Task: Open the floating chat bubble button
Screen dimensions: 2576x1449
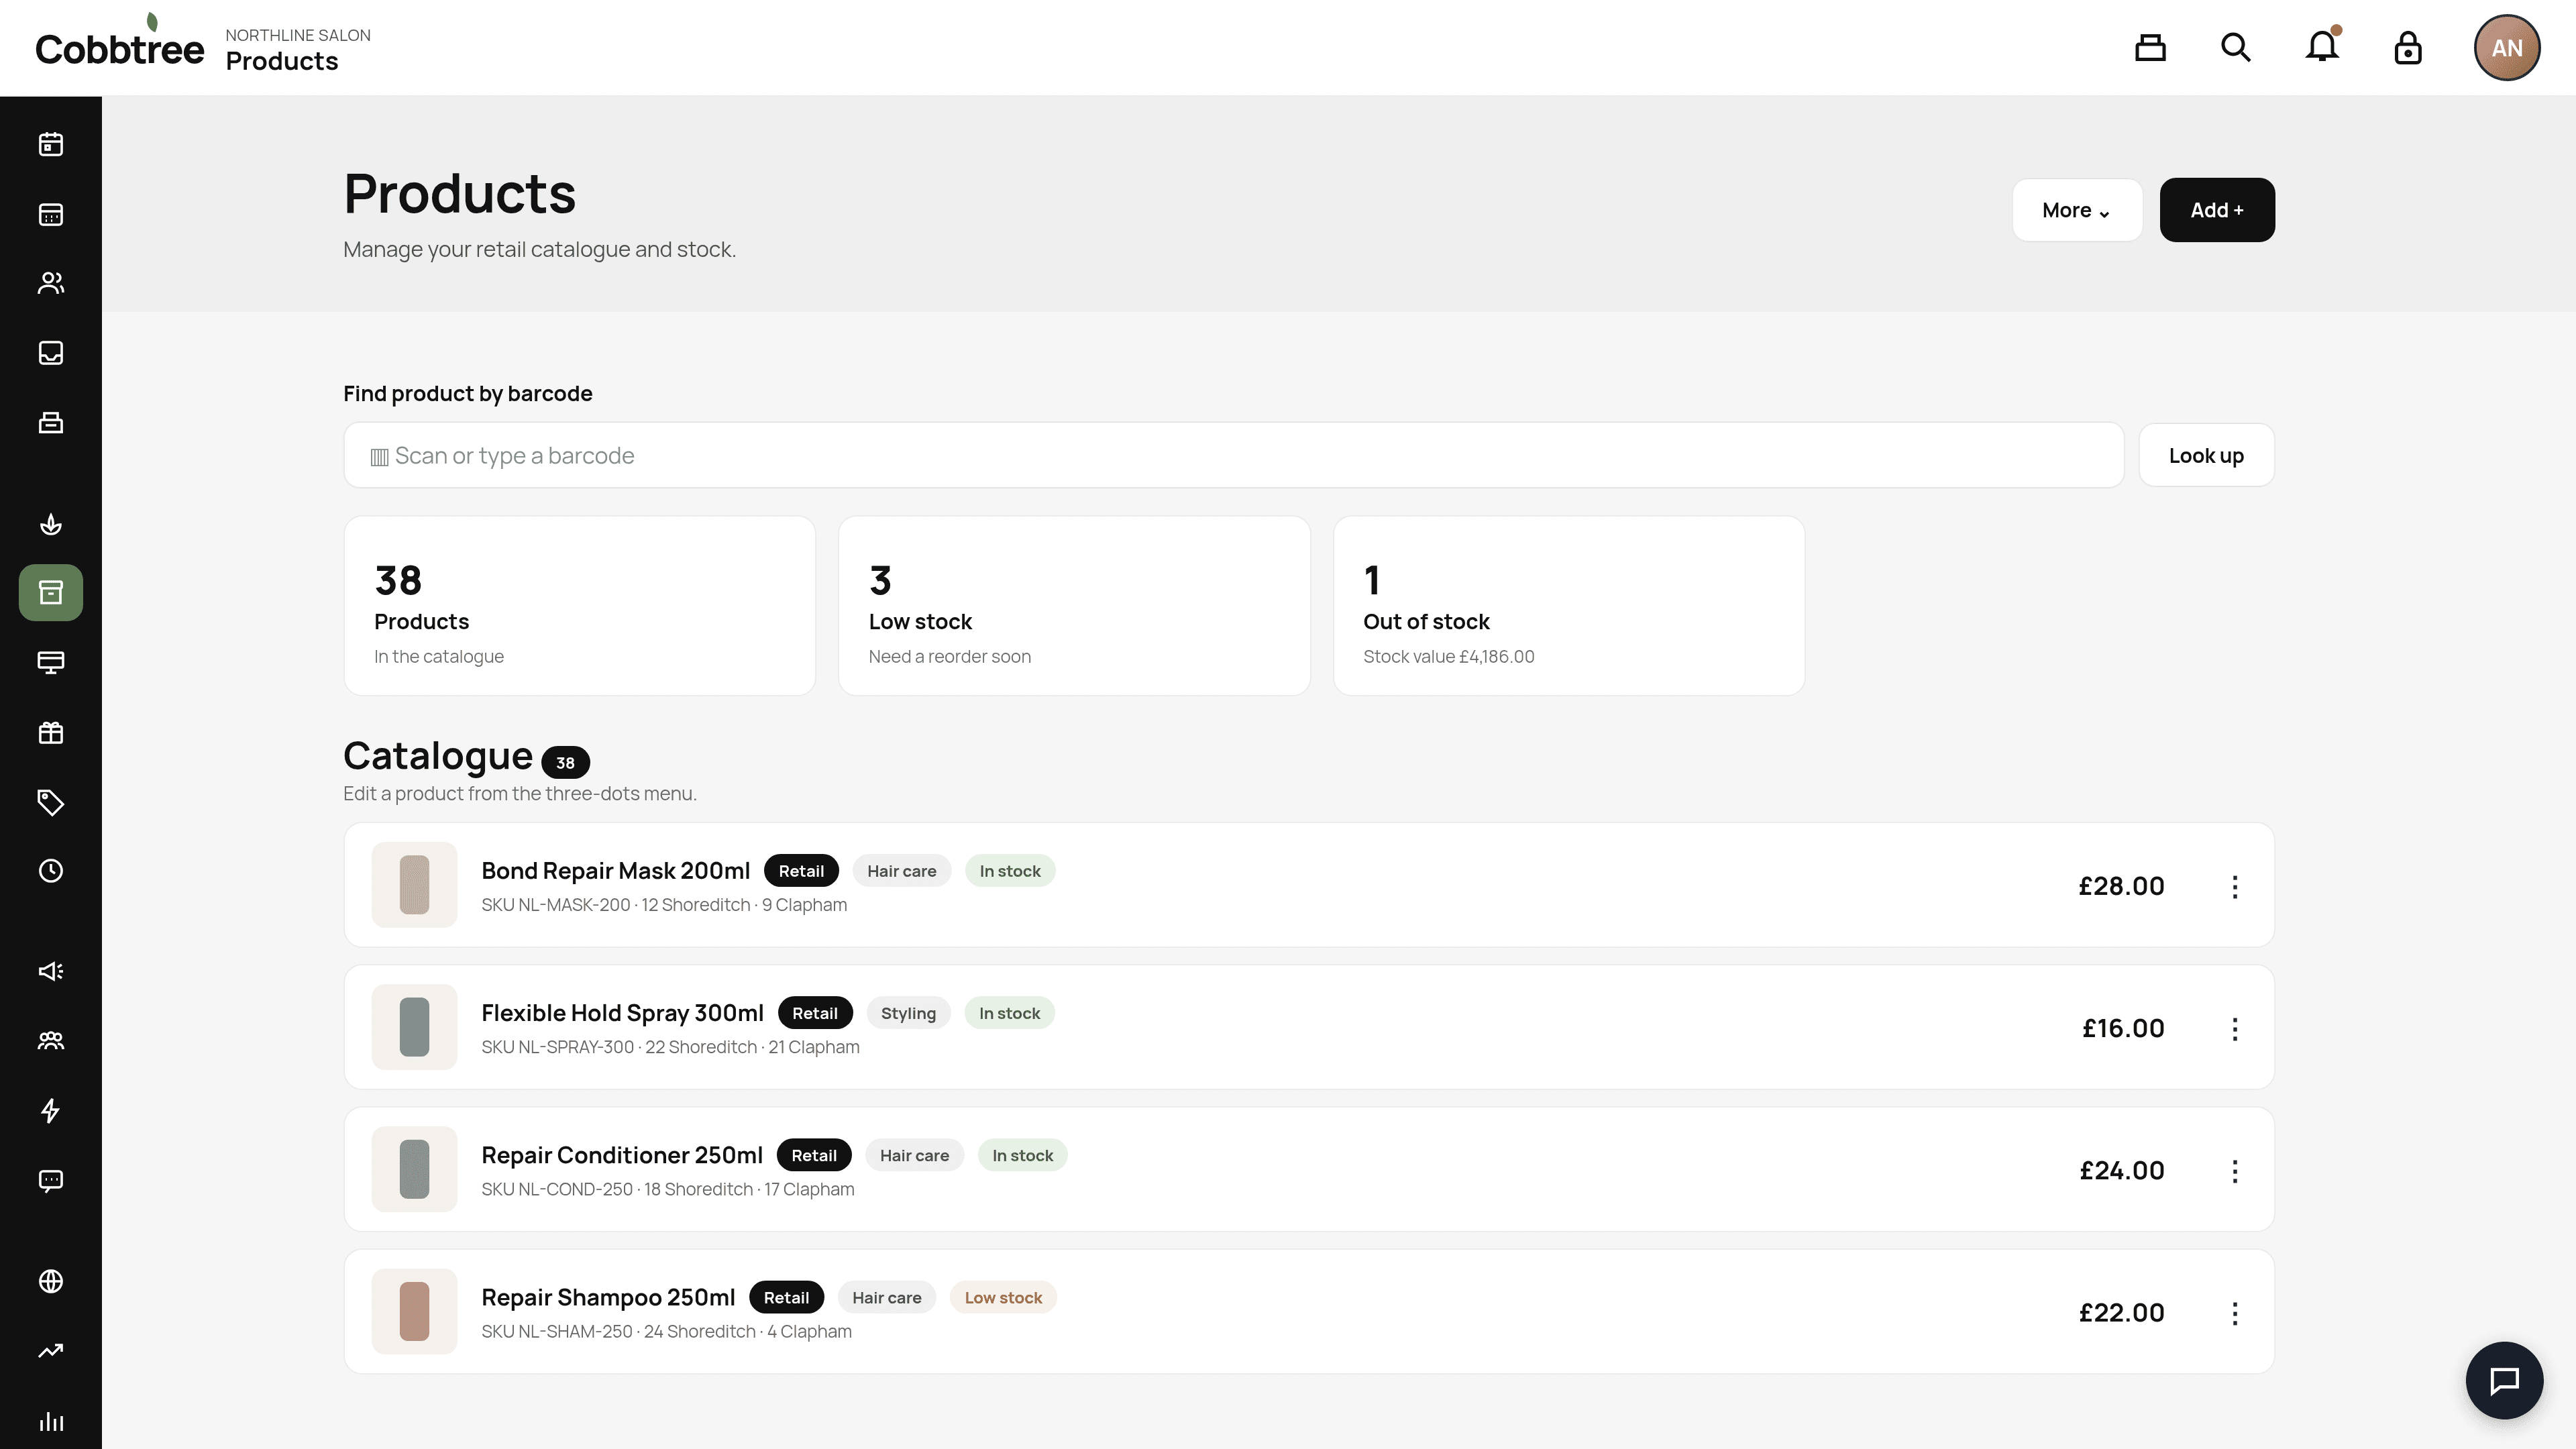Action: pos(2504,1380)
